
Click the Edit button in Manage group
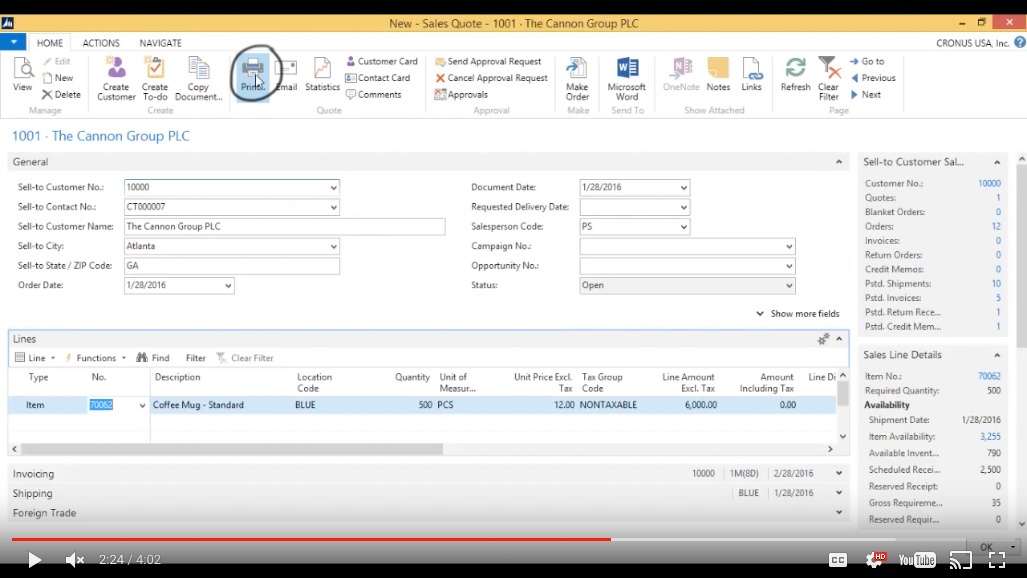click(x=56, y=61)
